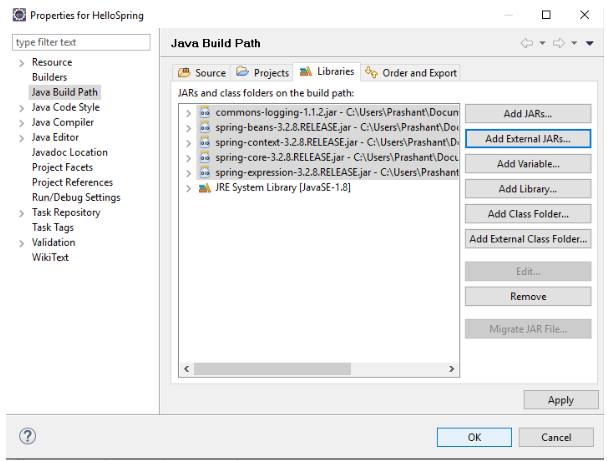Screen dimensions: 607x461
Task: Click the spring-core-3.2.8.RELEASE.jar icon
Action: click(205, 158)
